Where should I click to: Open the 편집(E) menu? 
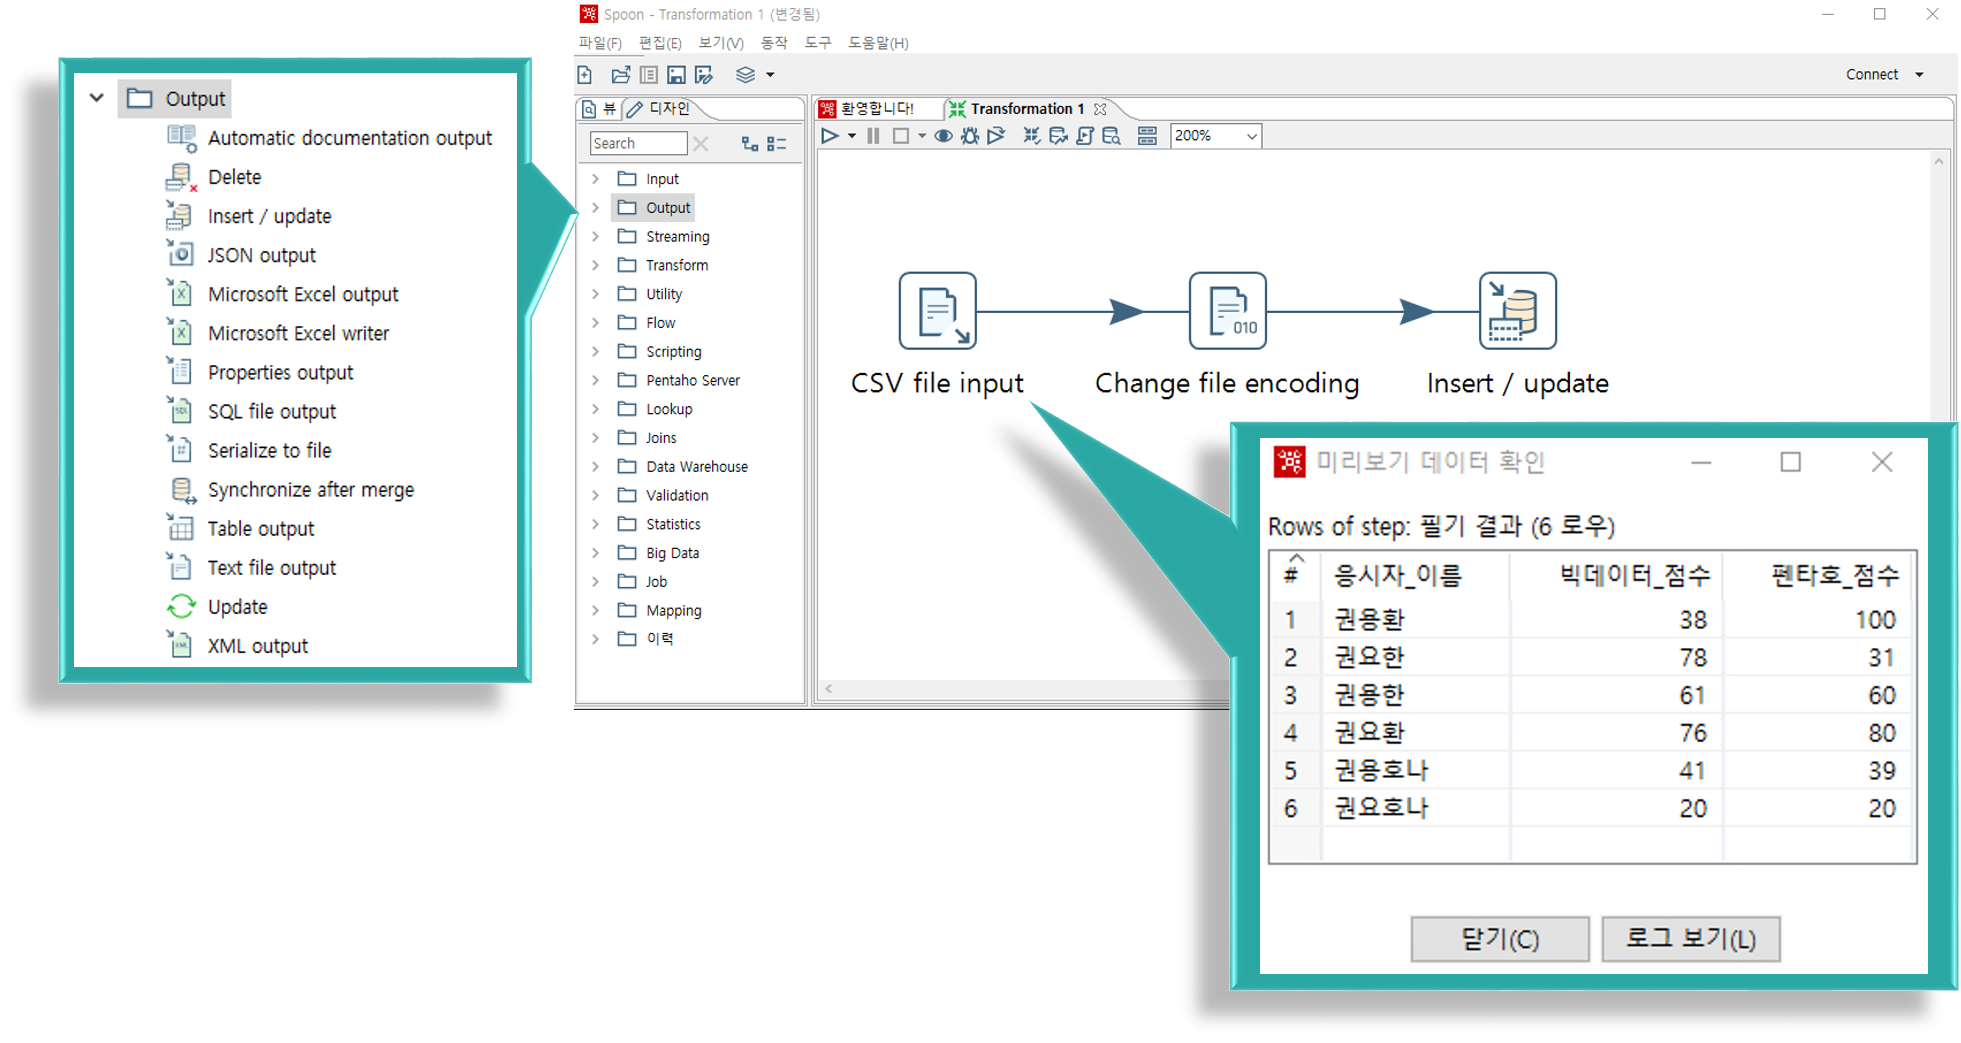tap(660, 43)
